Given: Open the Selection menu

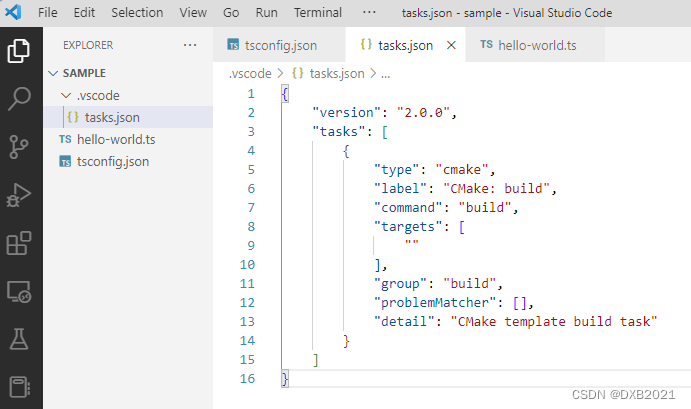Looking at the screenshot, I should pyautogui.click(x=137, y=12).
